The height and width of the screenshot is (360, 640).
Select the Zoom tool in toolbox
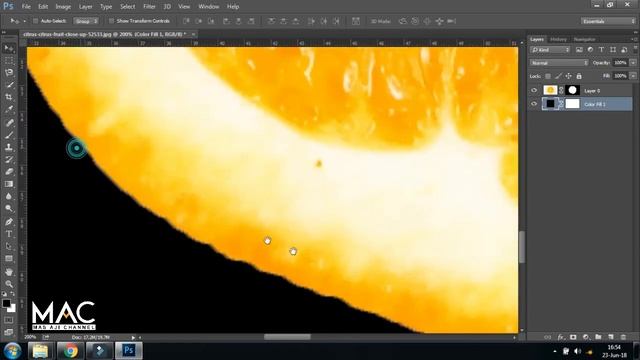9,284
